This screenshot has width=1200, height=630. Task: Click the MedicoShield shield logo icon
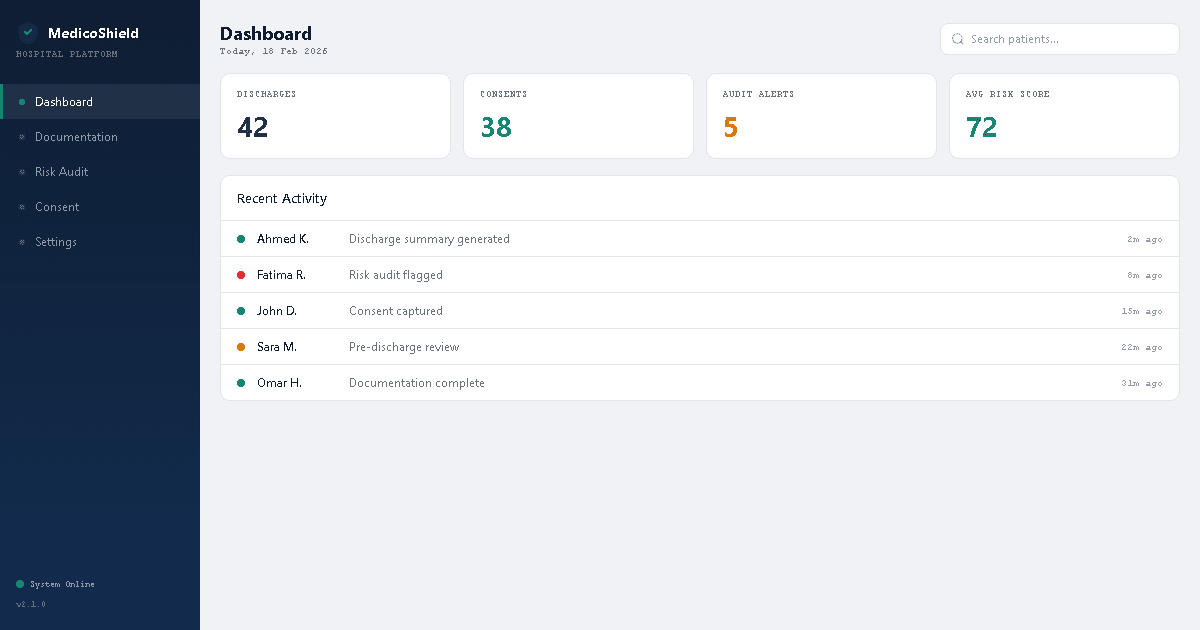click(x=28, y=33)
